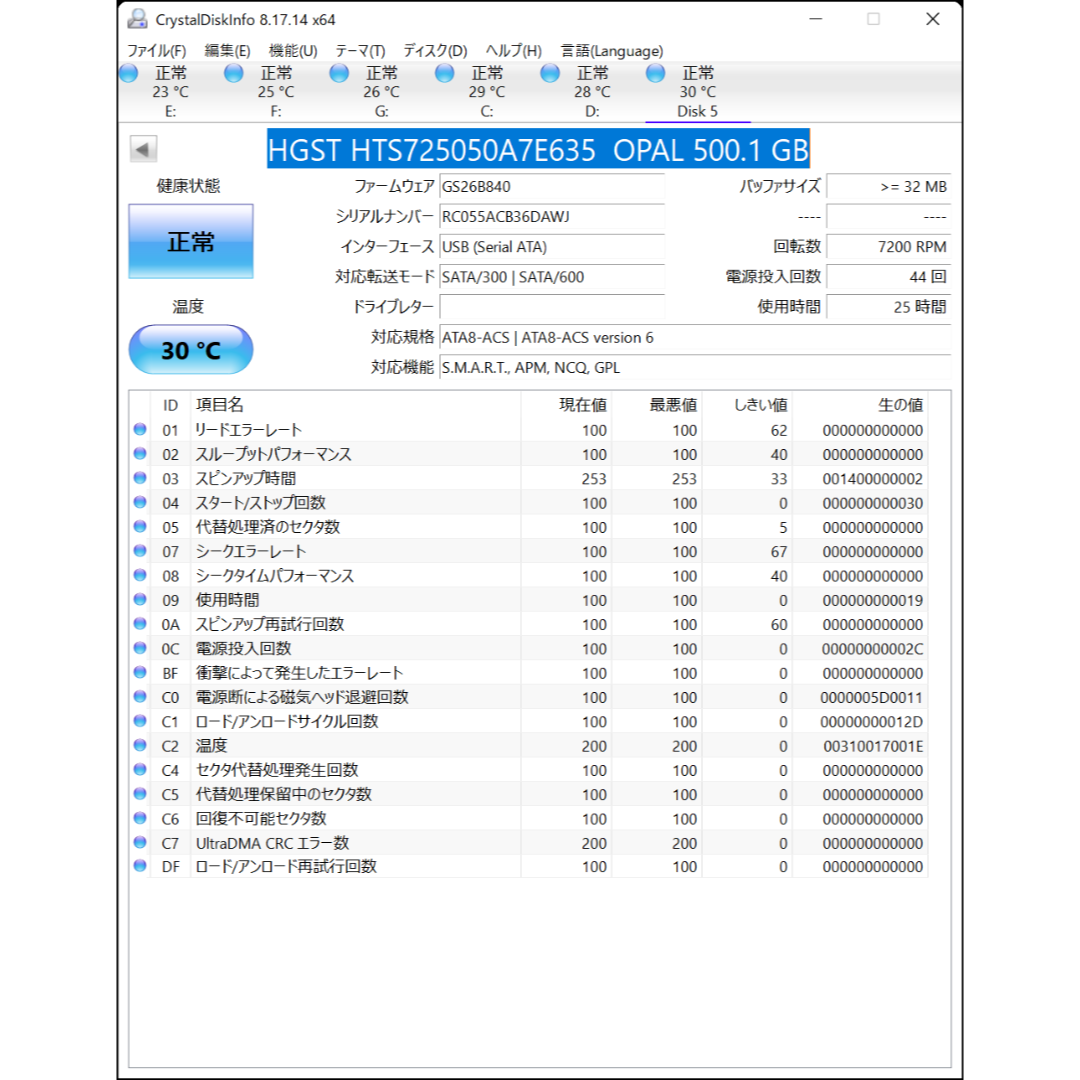
Task: Click status orb for BF 衝撃 error rate
Action: (140, 672)
